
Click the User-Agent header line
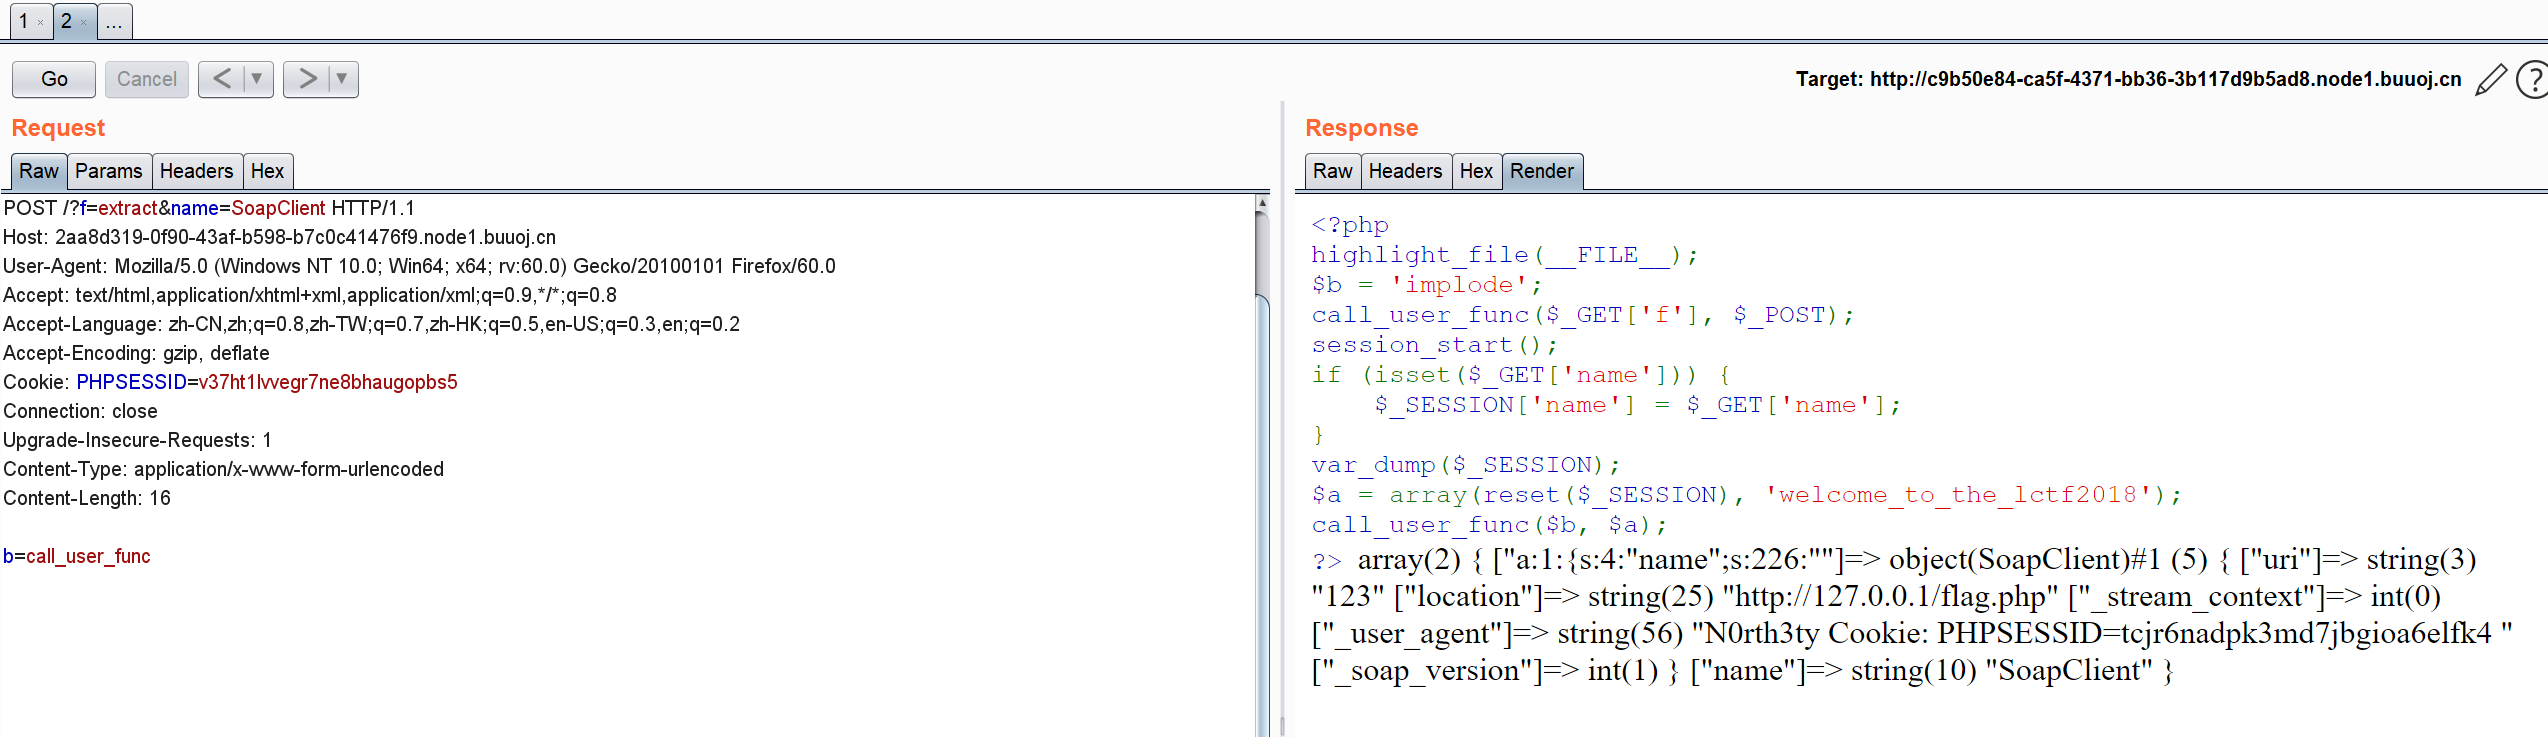pyautogui.click(x=419, y=266)
